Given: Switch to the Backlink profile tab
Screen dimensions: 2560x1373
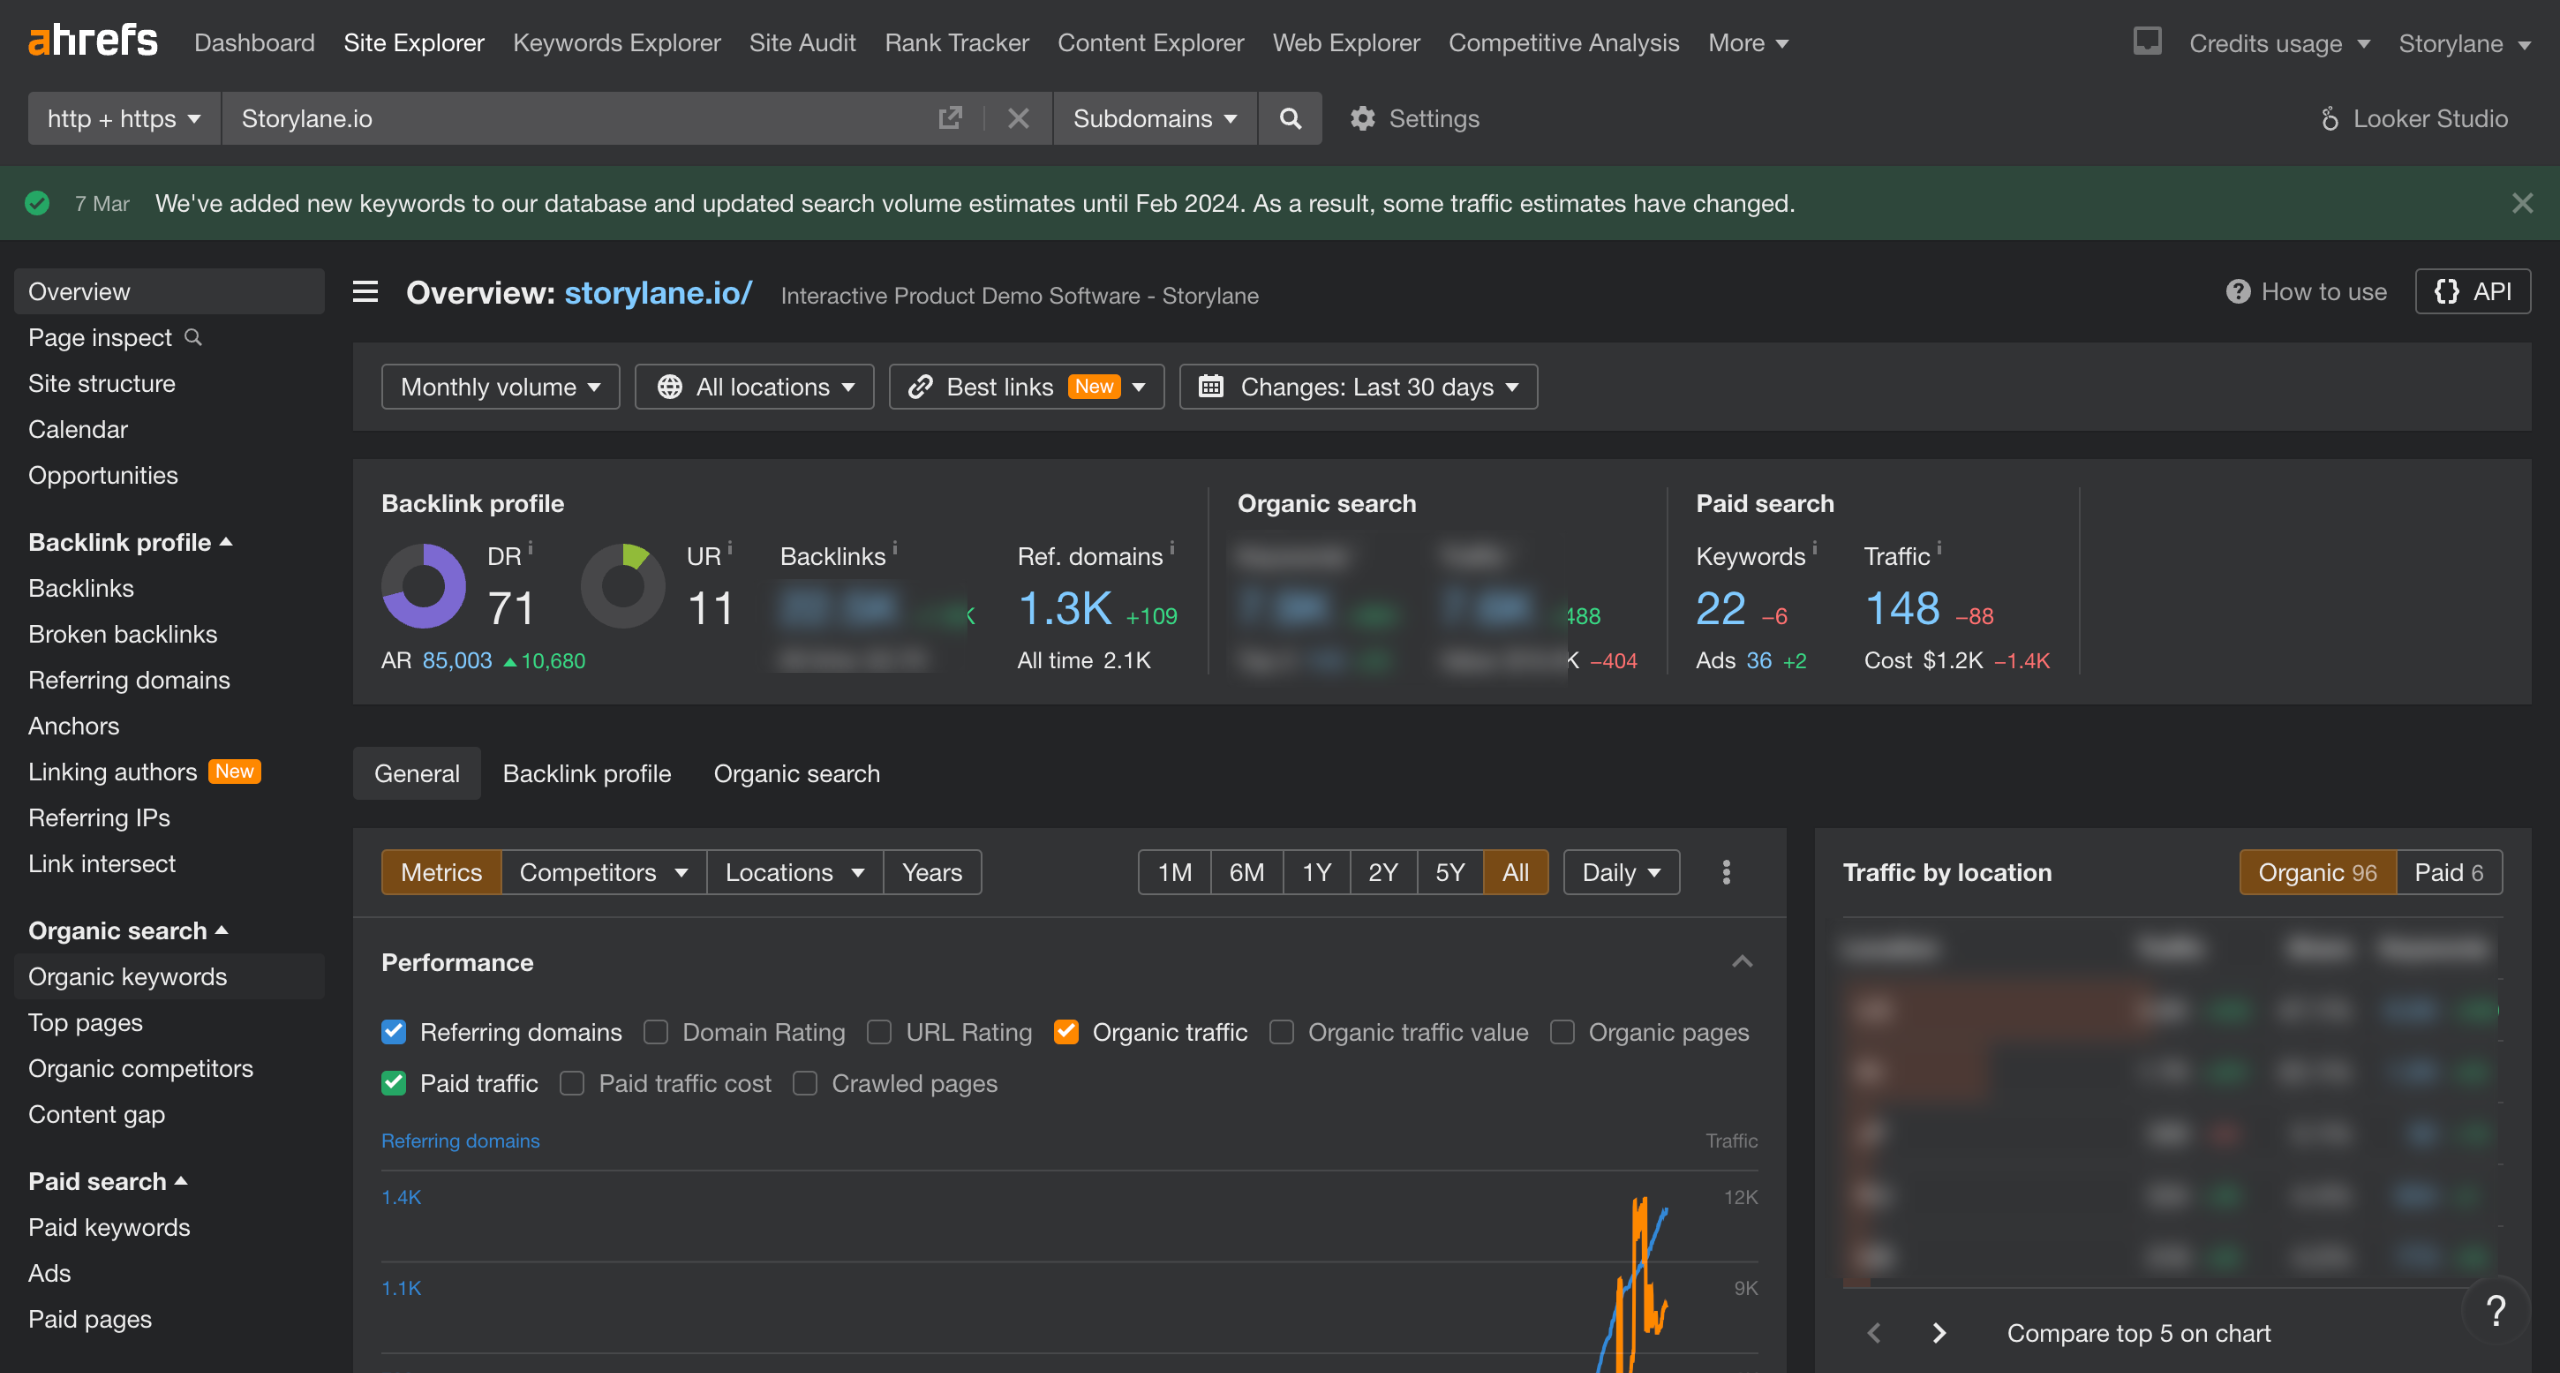Looking at the screenshot, I should (x=587, y=774).
